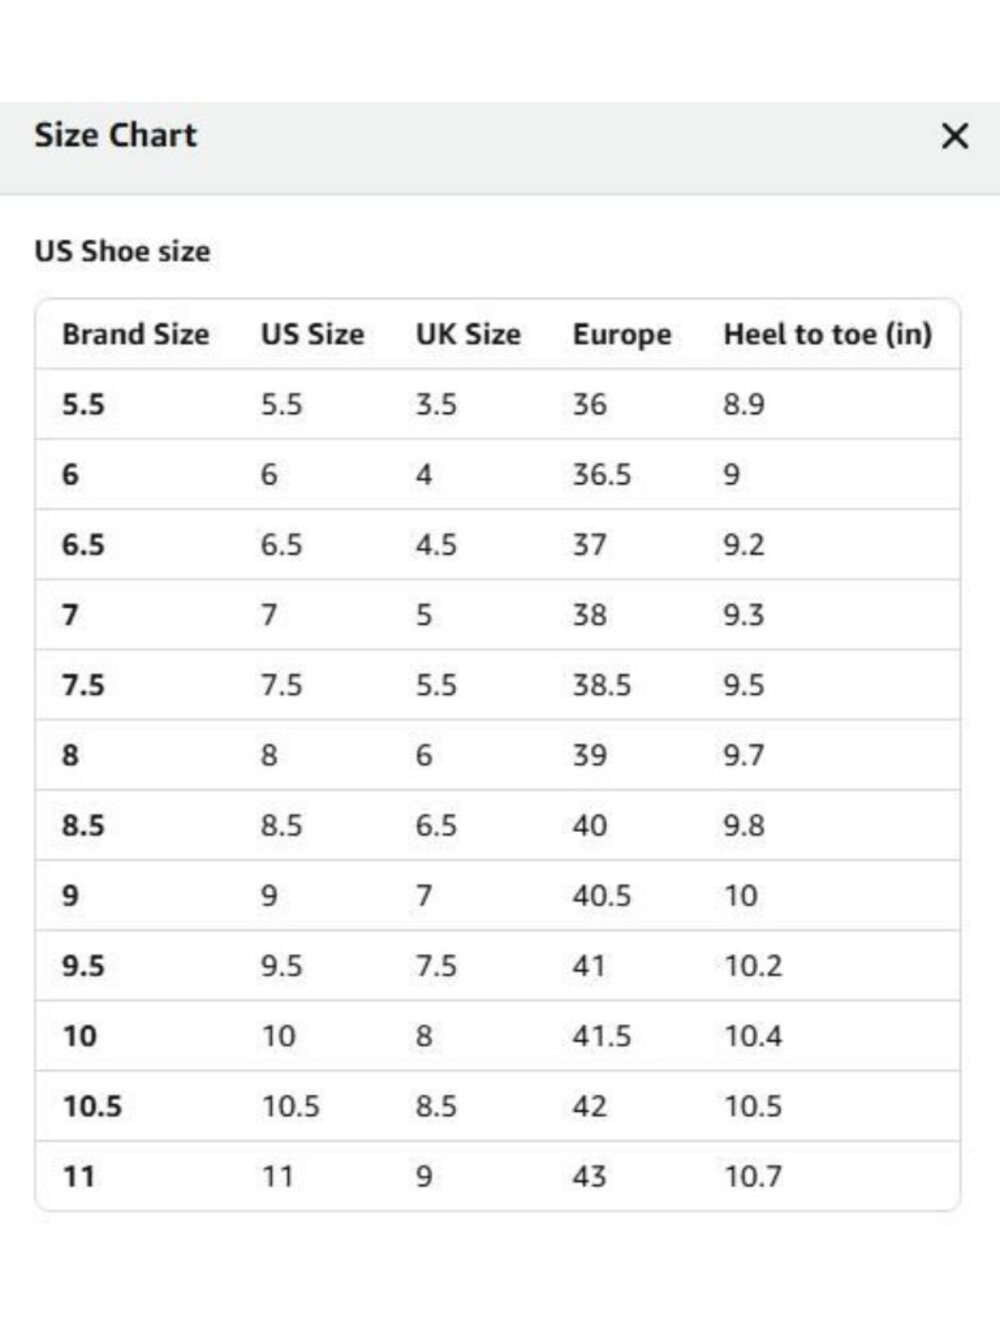Viewport: 1000px width, 1333px height.
Task: Click the Brand Size column header
Action: coord(135,334)
